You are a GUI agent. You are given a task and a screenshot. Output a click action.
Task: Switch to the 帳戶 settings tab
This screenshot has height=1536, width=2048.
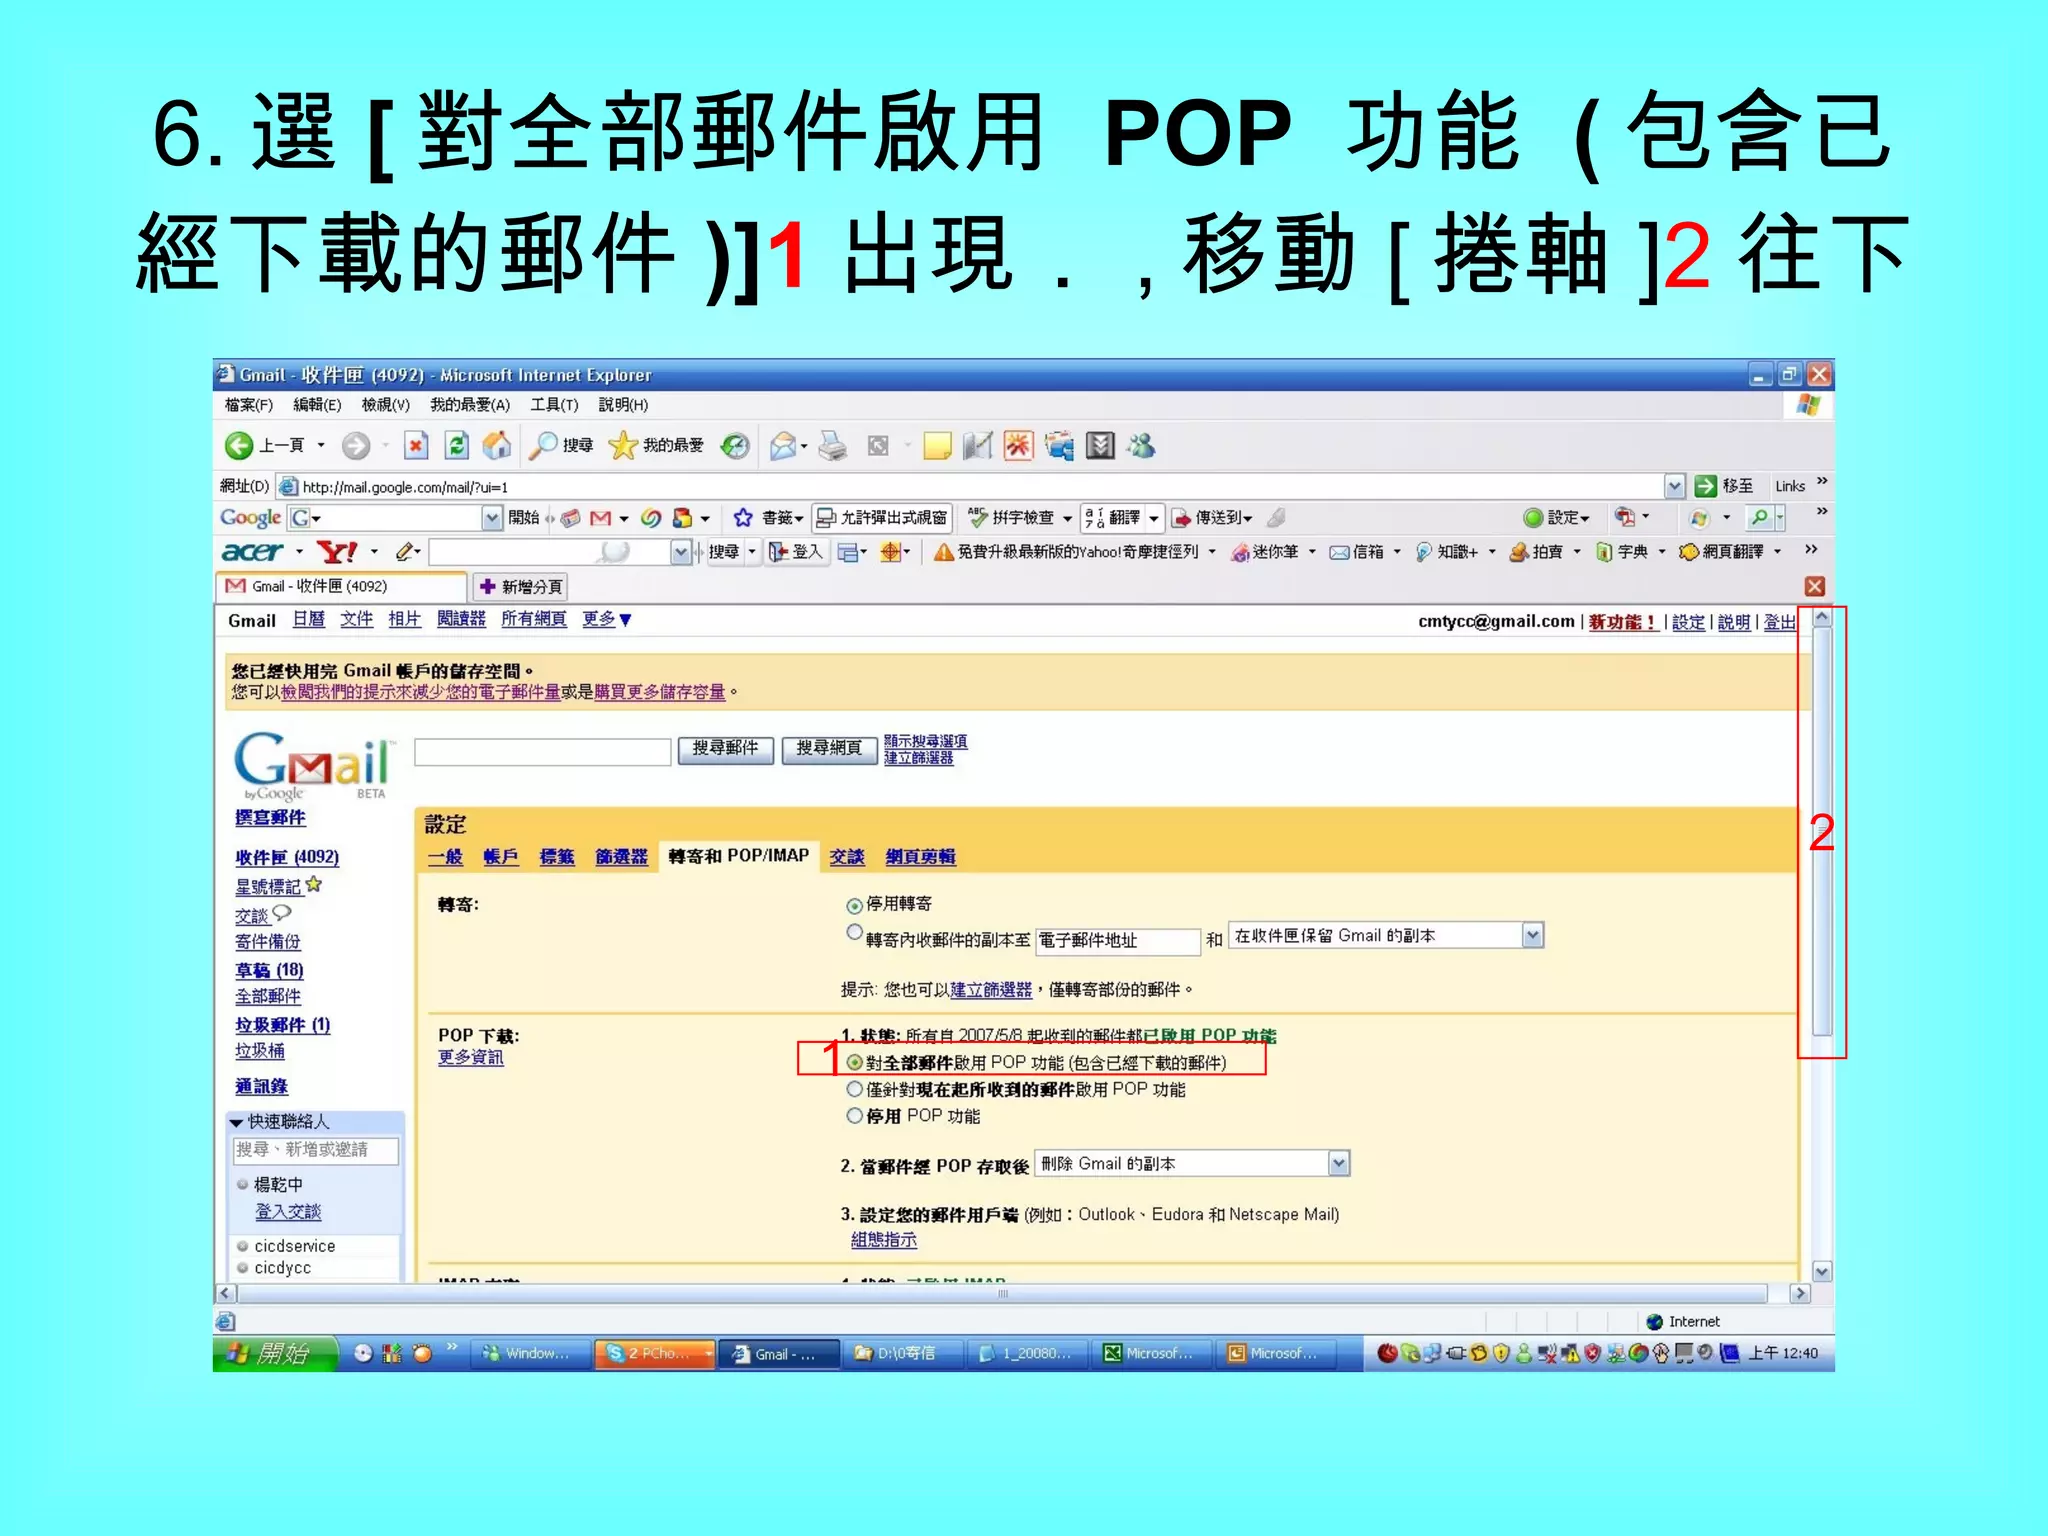(x=500, y=856)
